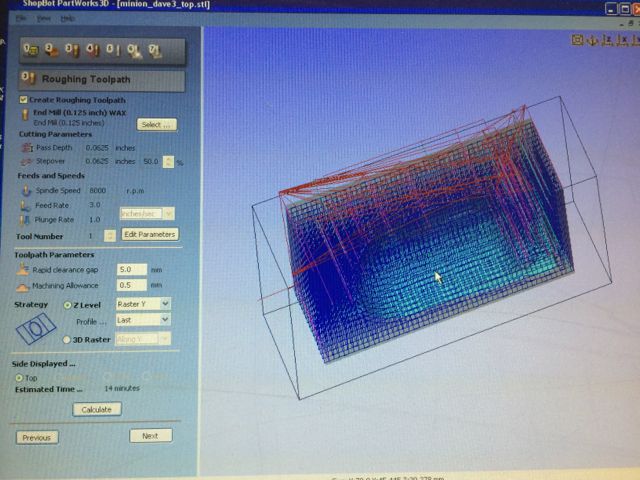This screenshot has width=640, height=480.
Task: Click the Spindle Speed value 8000
Action: pos(98,191)
